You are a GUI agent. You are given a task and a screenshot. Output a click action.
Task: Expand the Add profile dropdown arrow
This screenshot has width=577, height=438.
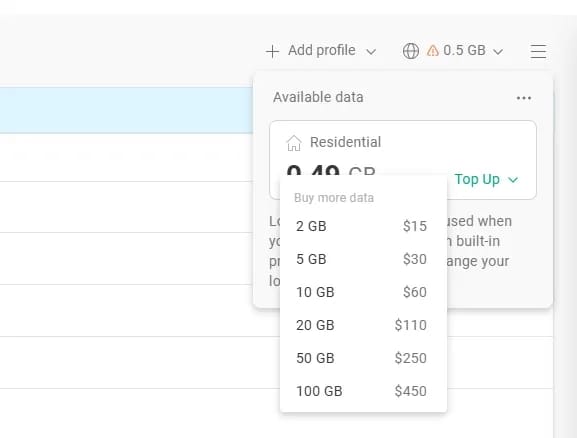tap(371, 52)
